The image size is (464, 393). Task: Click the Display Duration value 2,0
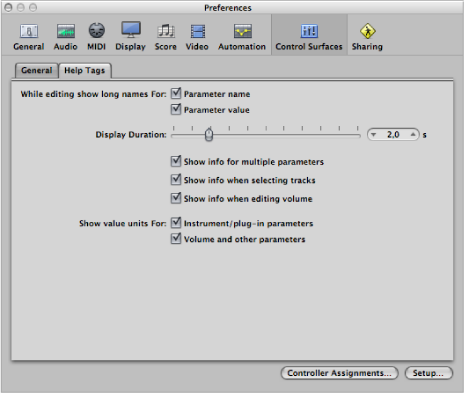click(x=393, y=135)
